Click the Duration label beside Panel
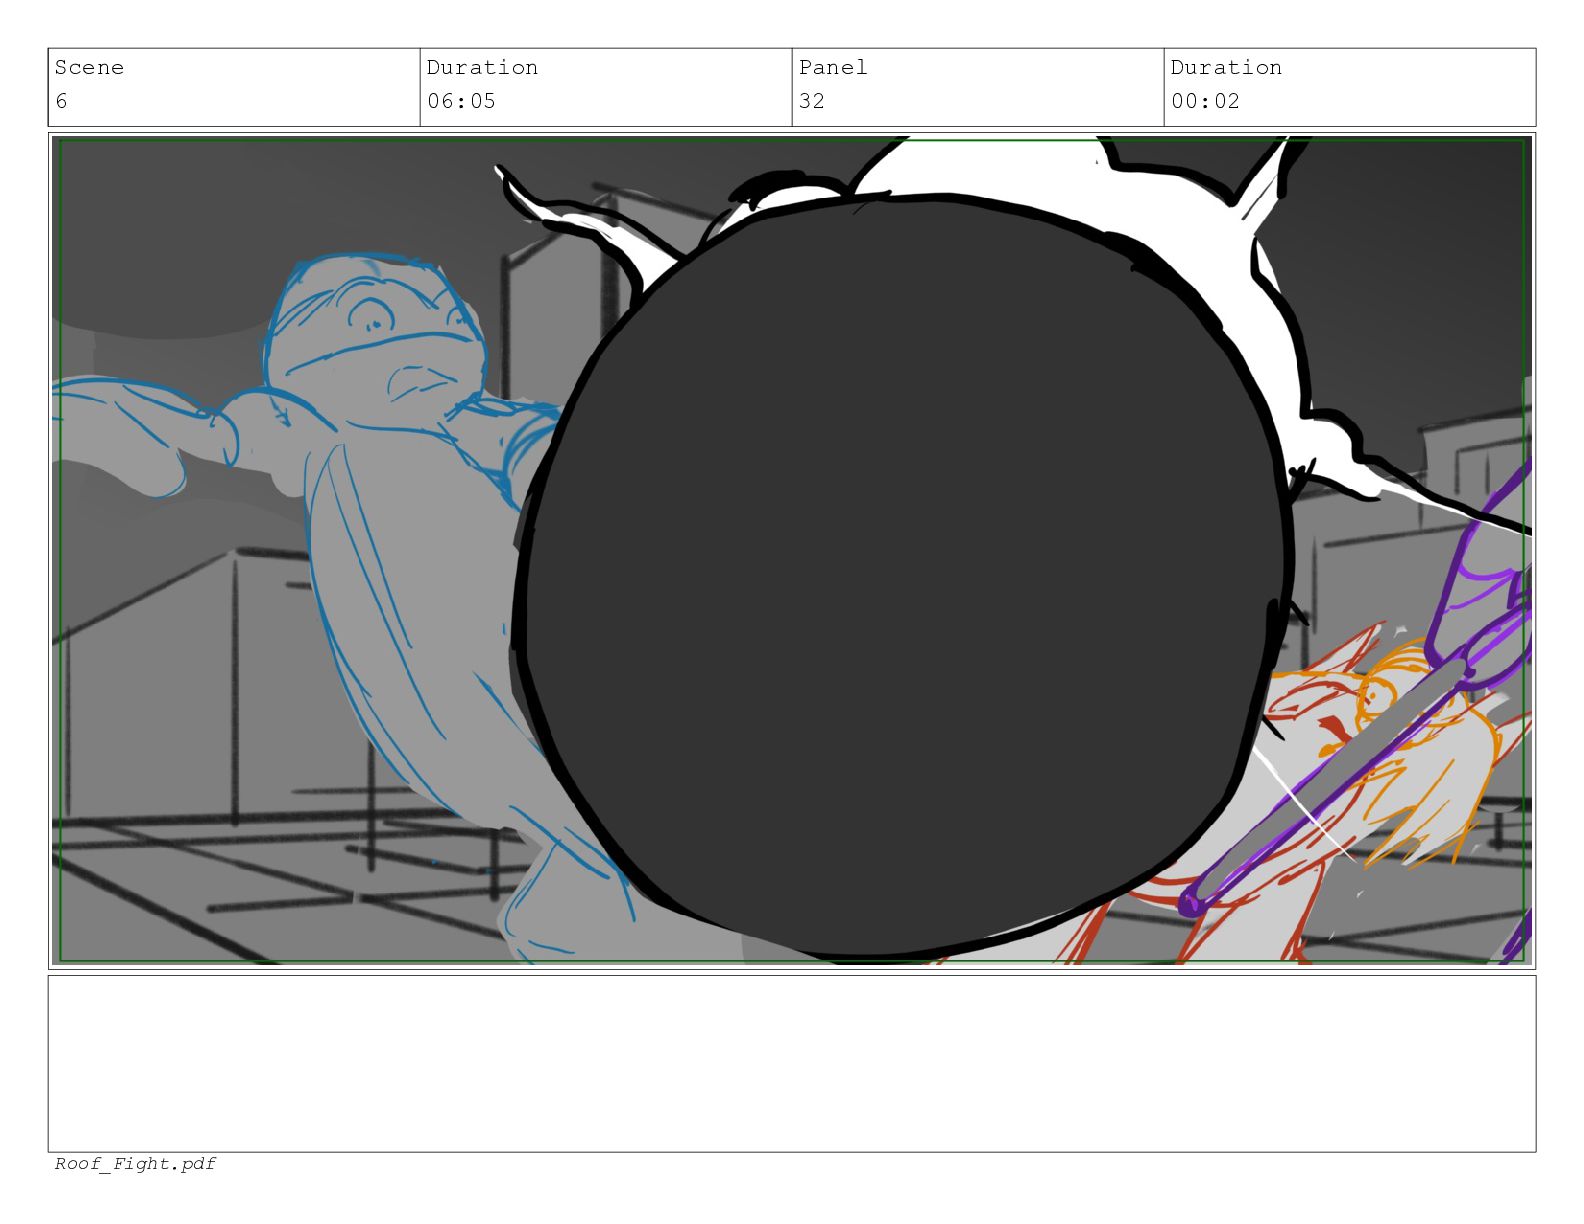This screenshot has height=1224, width=1584. 1226,67
